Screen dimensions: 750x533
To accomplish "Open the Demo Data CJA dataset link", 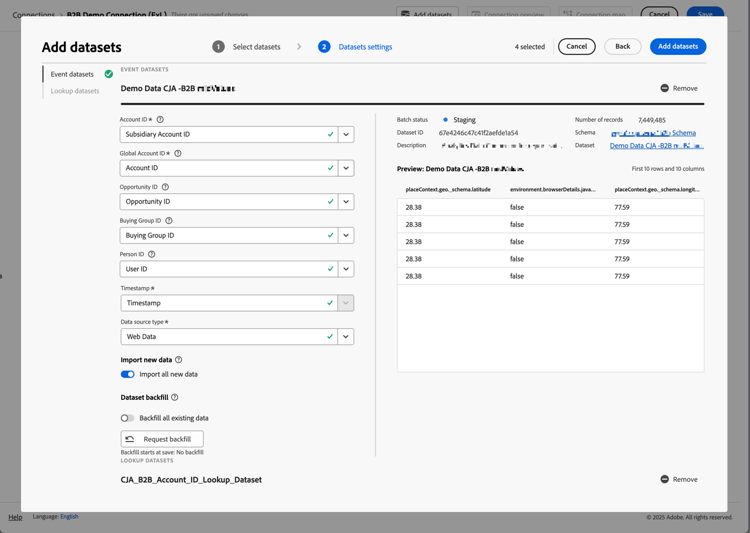I will click(x=656, y=146).
